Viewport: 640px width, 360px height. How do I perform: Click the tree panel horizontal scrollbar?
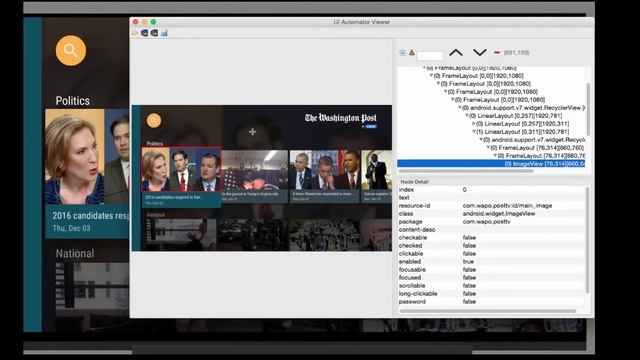465,171
